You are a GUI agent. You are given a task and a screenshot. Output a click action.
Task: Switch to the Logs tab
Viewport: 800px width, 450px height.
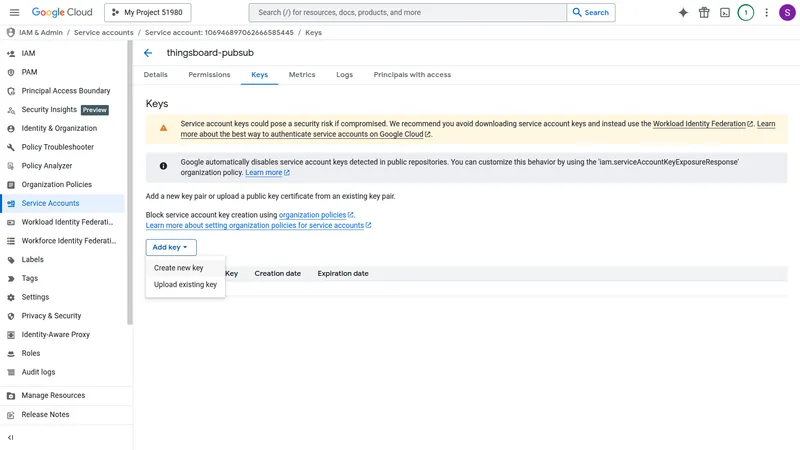tap(344, 74)
